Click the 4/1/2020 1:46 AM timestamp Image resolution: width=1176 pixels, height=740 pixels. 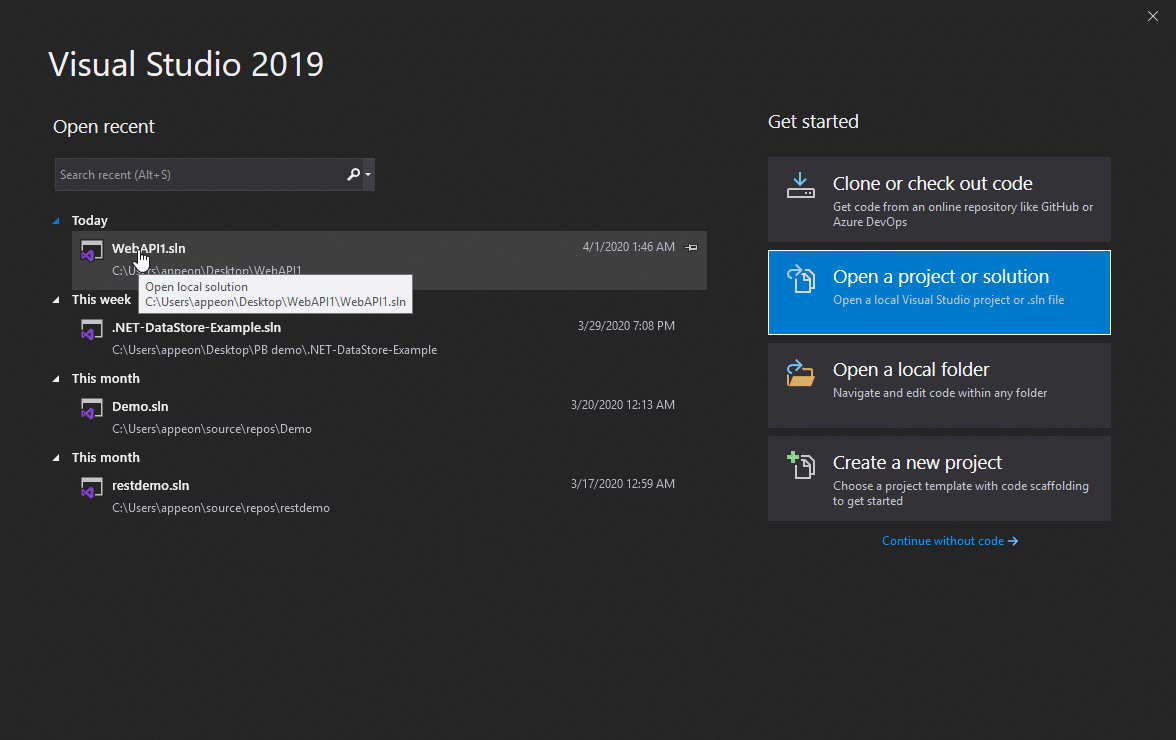(628, 247)
